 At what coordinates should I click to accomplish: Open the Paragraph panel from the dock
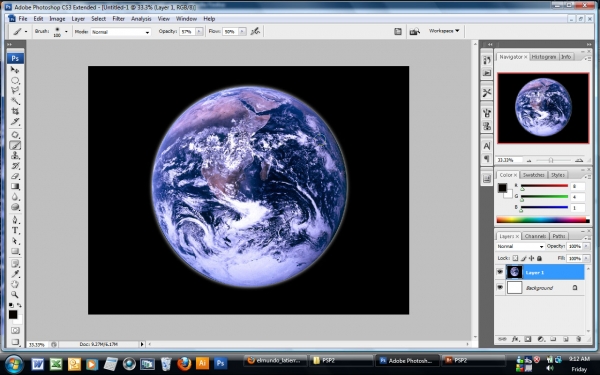coord(487,158)
